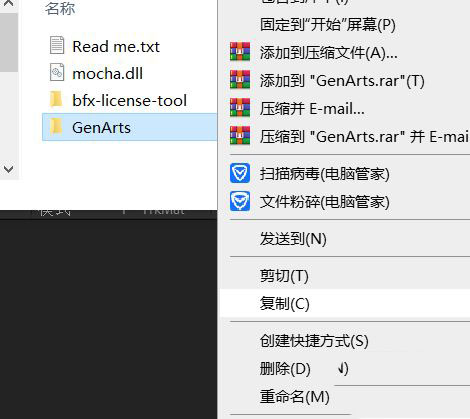Click the mocha.dll file icon
The width and height of the screenshot is (470, 419).
click(x=57, y=72)
